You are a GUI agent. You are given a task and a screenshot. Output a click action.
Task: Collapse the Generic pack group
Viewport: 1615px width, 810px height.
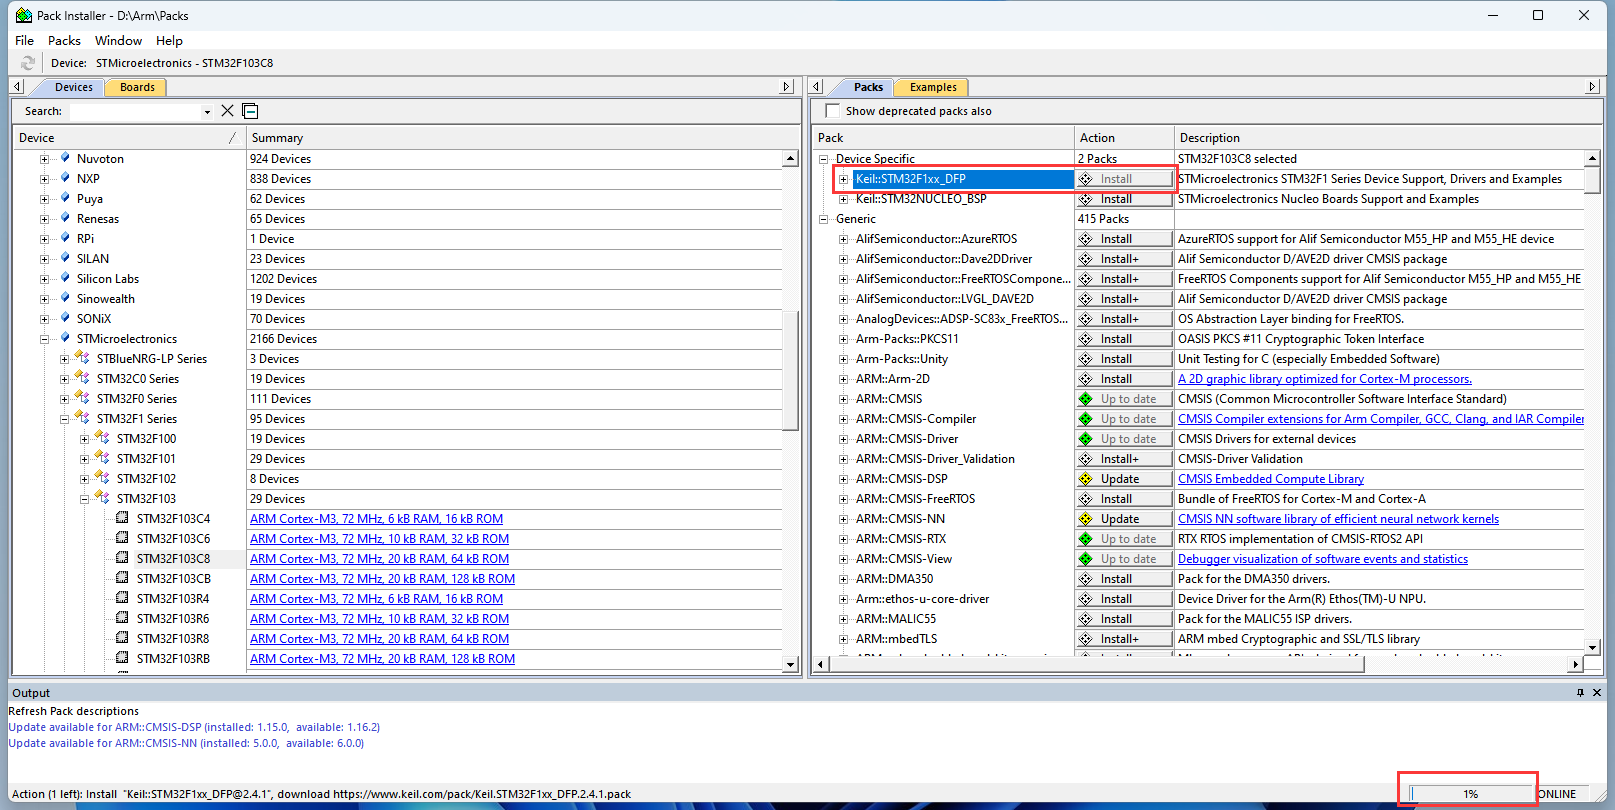coord(823,219)
